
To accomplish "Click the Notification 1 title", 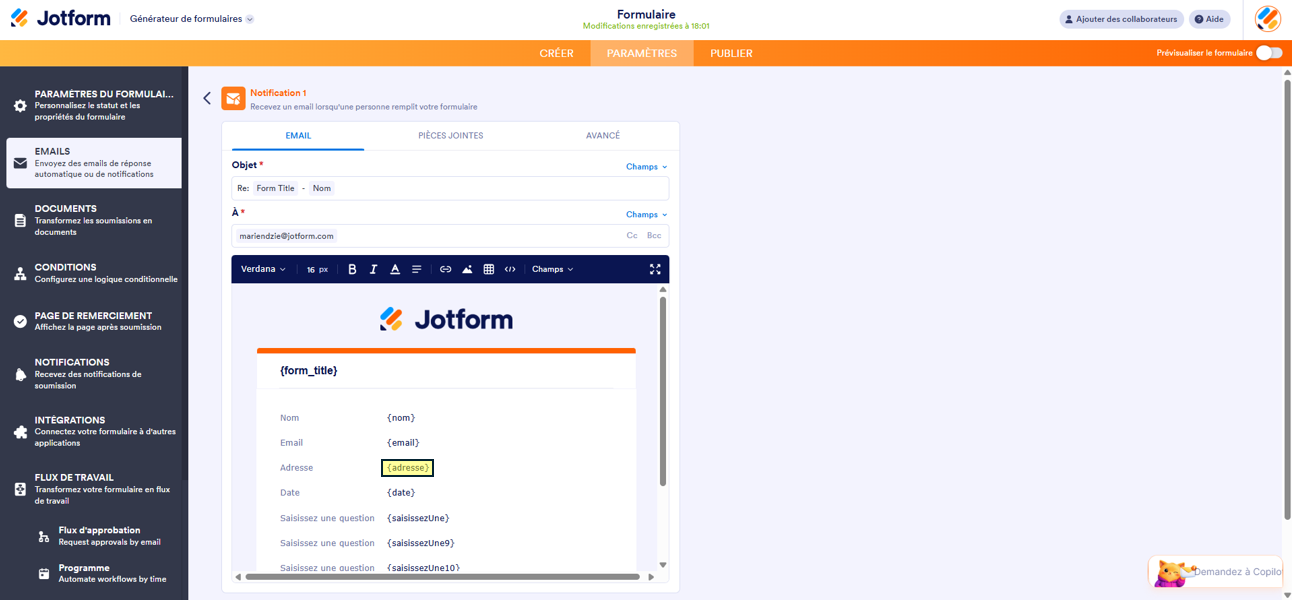I will 278,93.
